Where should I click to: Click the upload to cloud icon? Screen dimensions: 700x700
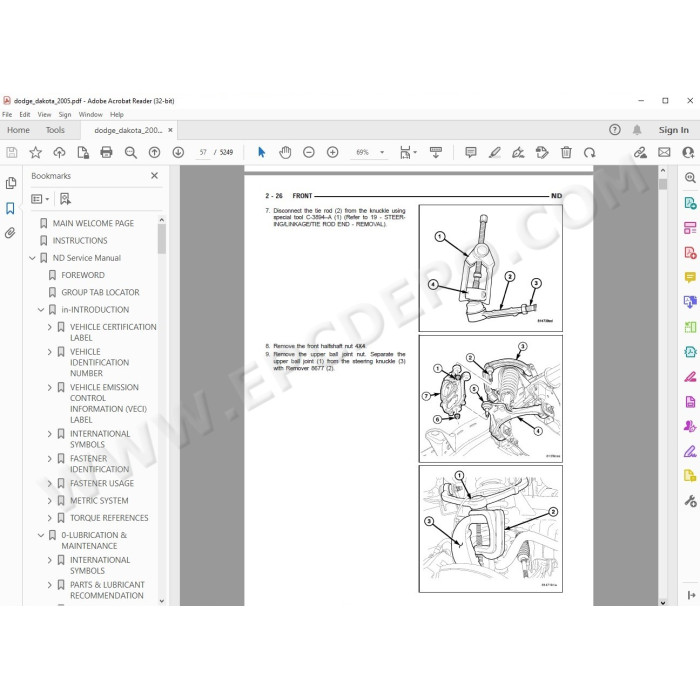click(59, 153)
